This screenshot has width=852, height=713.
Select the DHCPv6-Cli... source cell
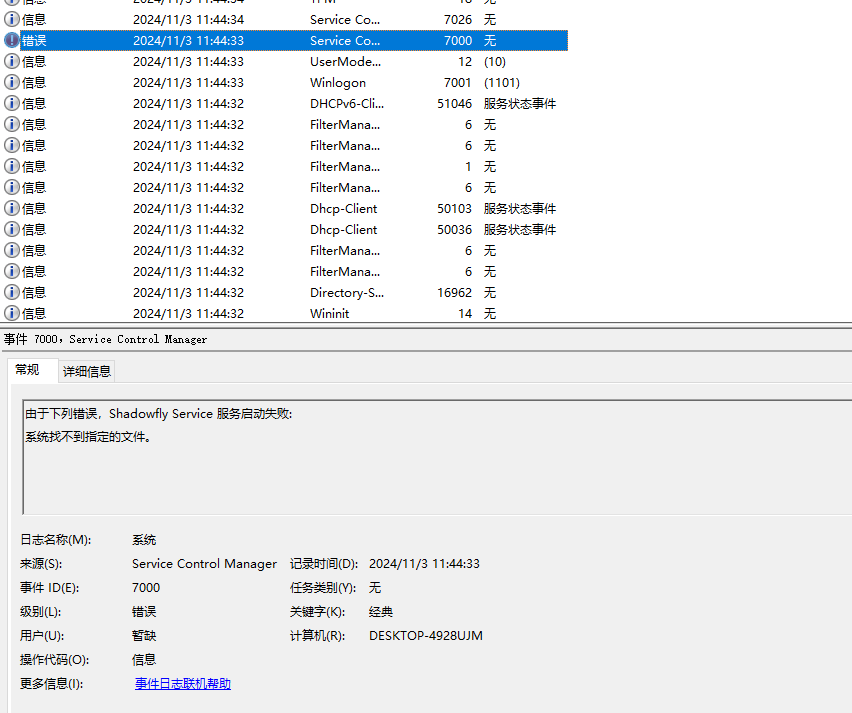[x=347, y=103]
